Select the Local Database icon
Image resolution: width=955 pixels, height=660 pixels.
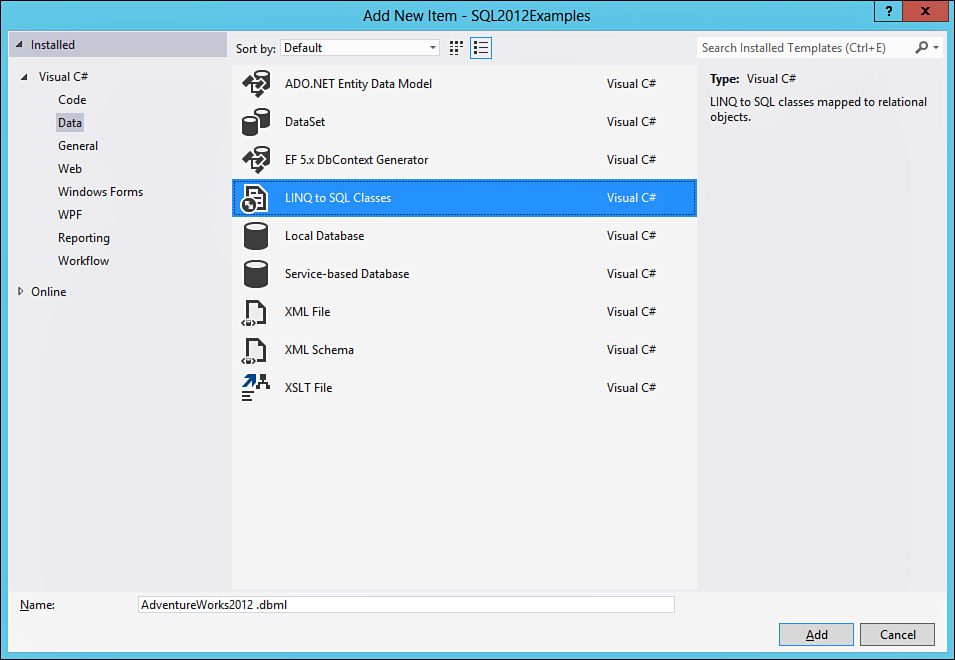click(x=256, y=236)
